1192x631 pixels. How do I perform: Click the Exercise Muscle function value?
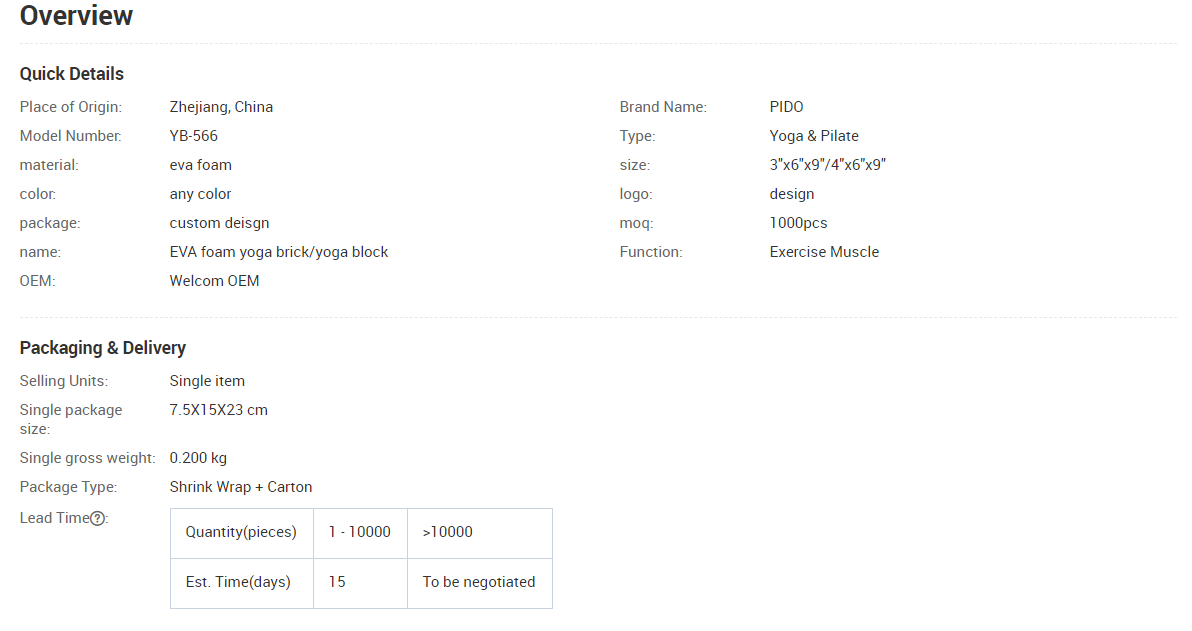tap(824, 252)
